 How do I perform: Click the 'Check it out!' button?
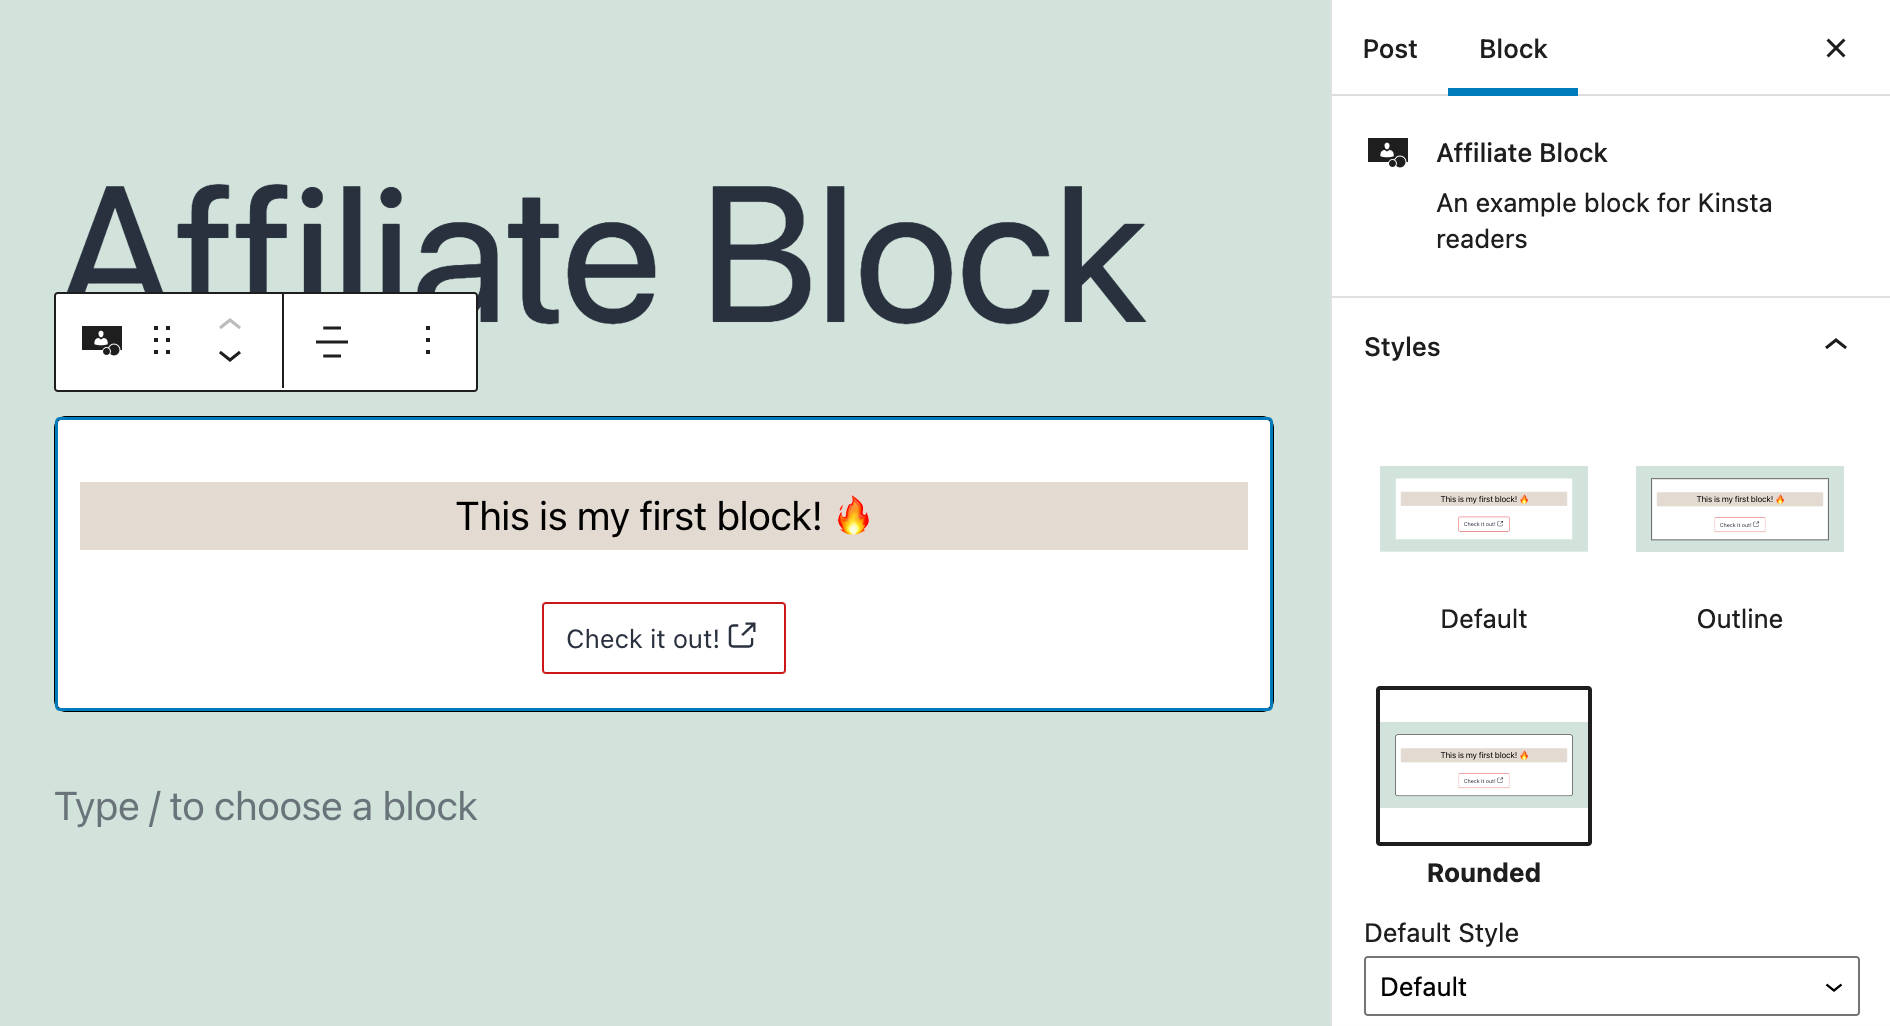pyautogui.click(x=642, y=639)
